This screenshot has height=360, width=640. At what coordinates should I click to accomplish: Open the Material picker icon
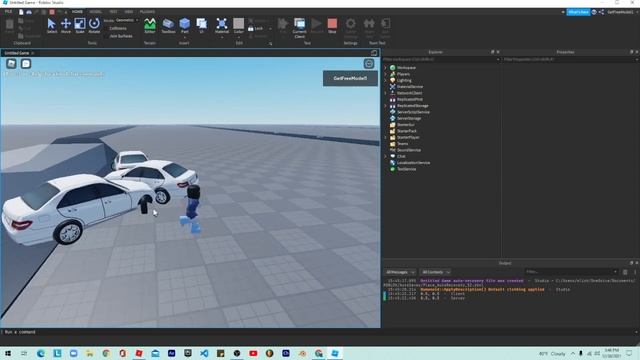point(222,24)
